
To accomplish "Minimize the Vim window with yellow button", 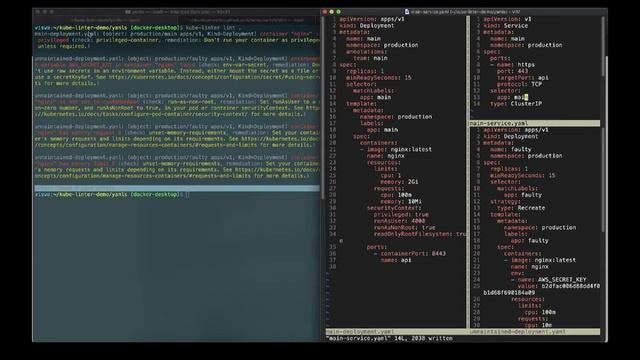I will (x=331, y=12).
